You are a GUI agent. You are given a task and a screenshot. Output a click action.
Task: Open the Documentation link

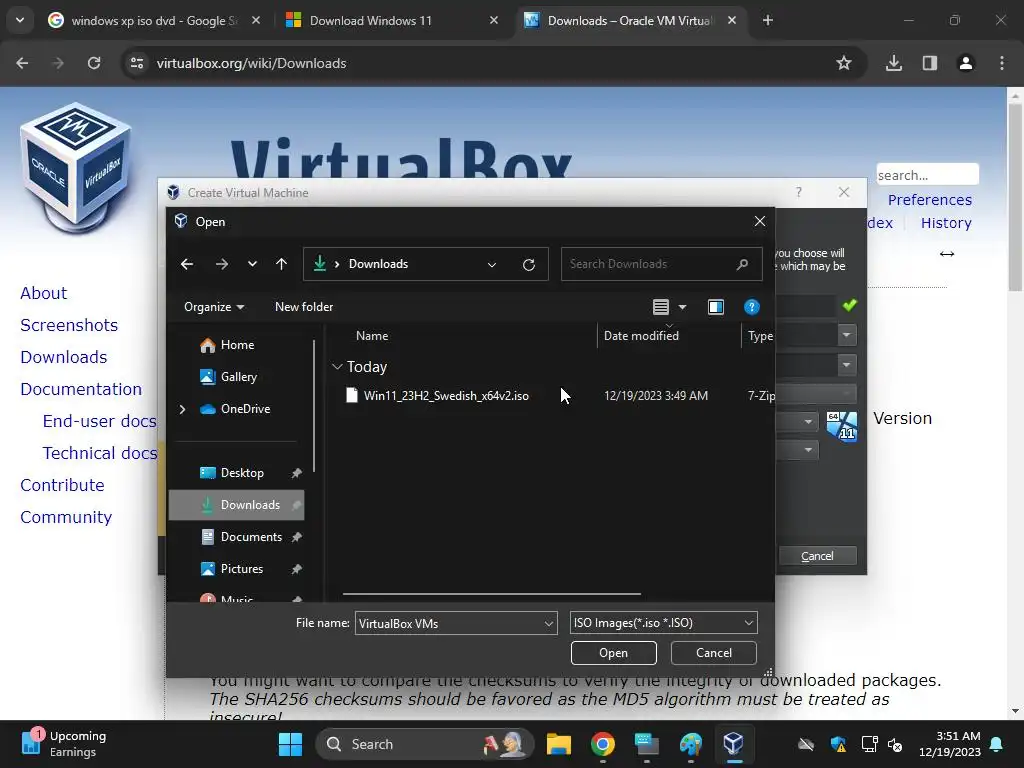81,389
